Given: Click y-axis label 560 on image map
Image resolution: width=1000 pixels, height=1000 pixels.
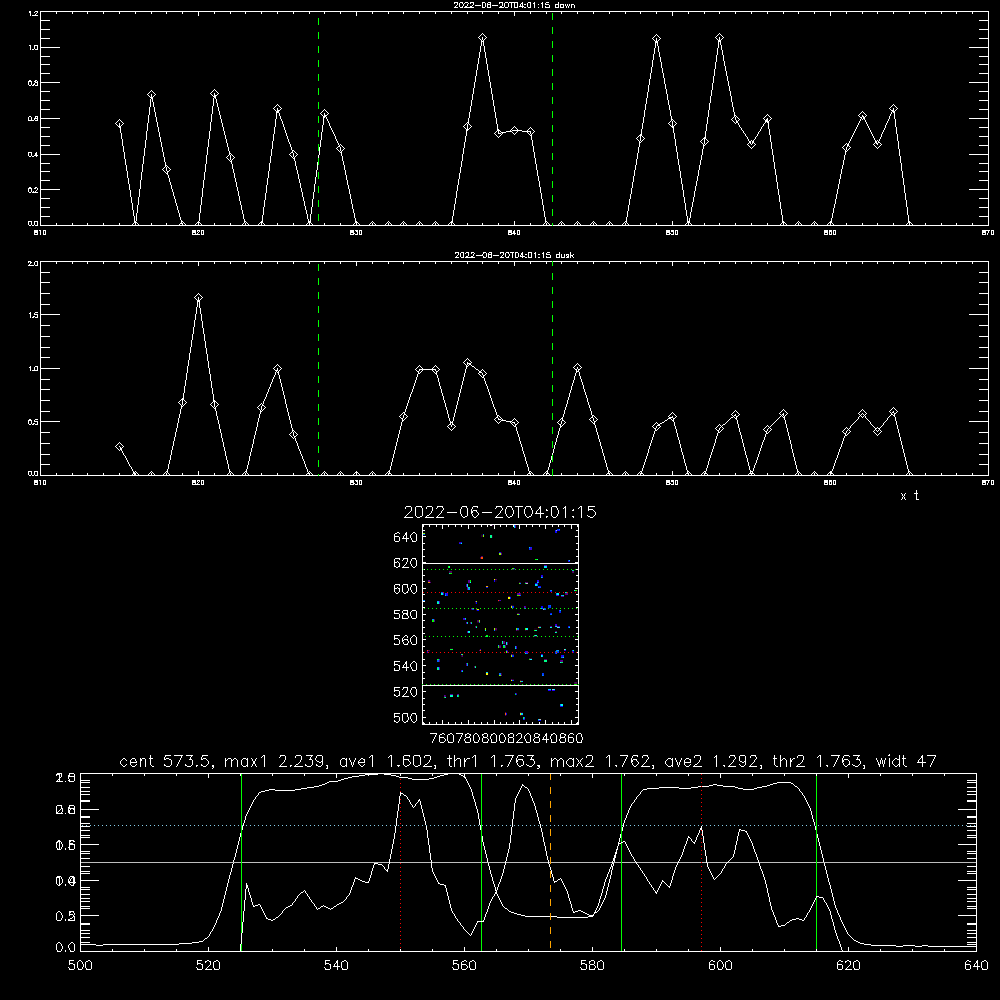Looking at the screenshot, I should pos(406,640).
